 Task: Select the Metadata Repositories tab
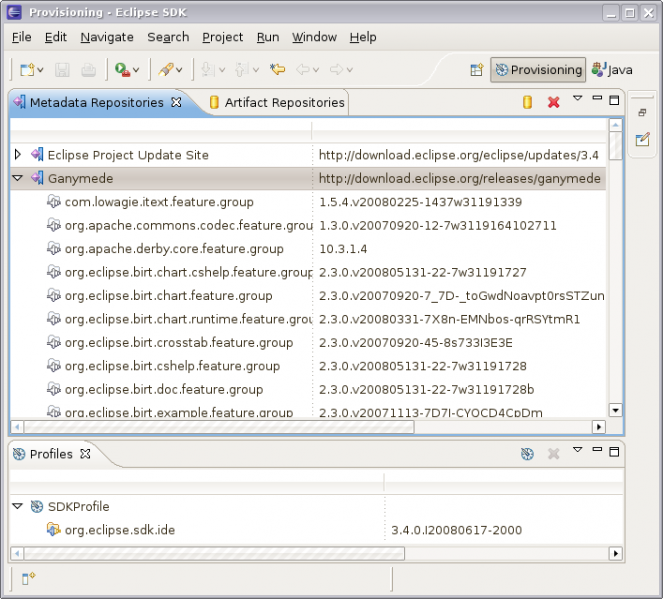tap(96, 103)
